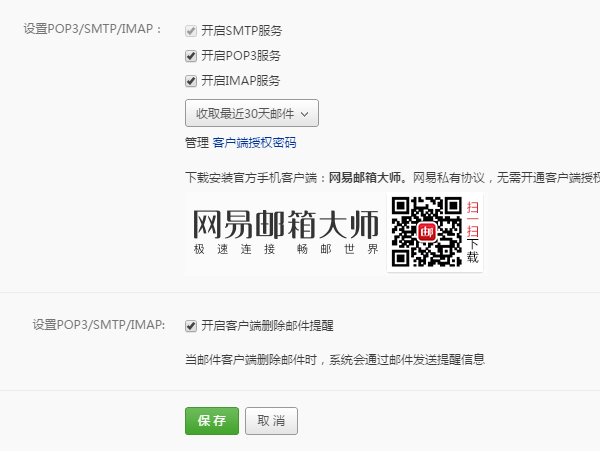
Task: Click the red mail icon inside the QR code
Action: coord(427,232)
